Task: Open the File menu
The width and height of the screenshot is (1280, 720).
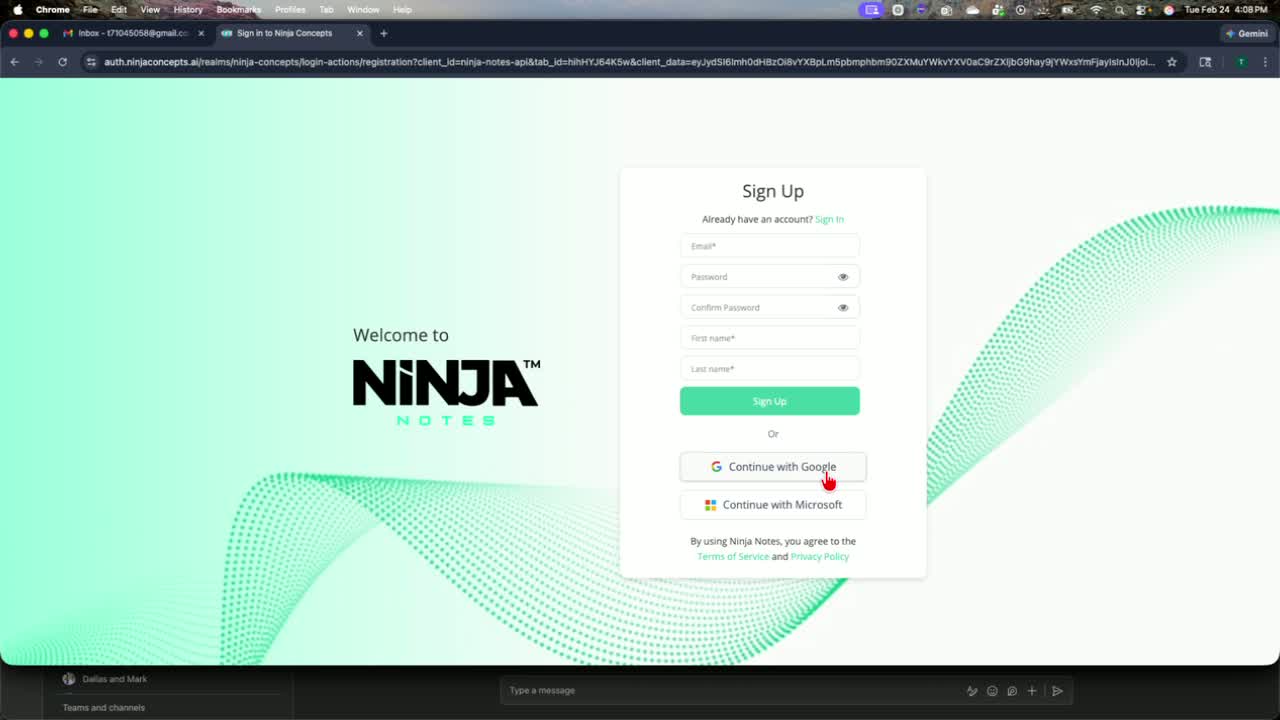Action: [x=90, y=9]
